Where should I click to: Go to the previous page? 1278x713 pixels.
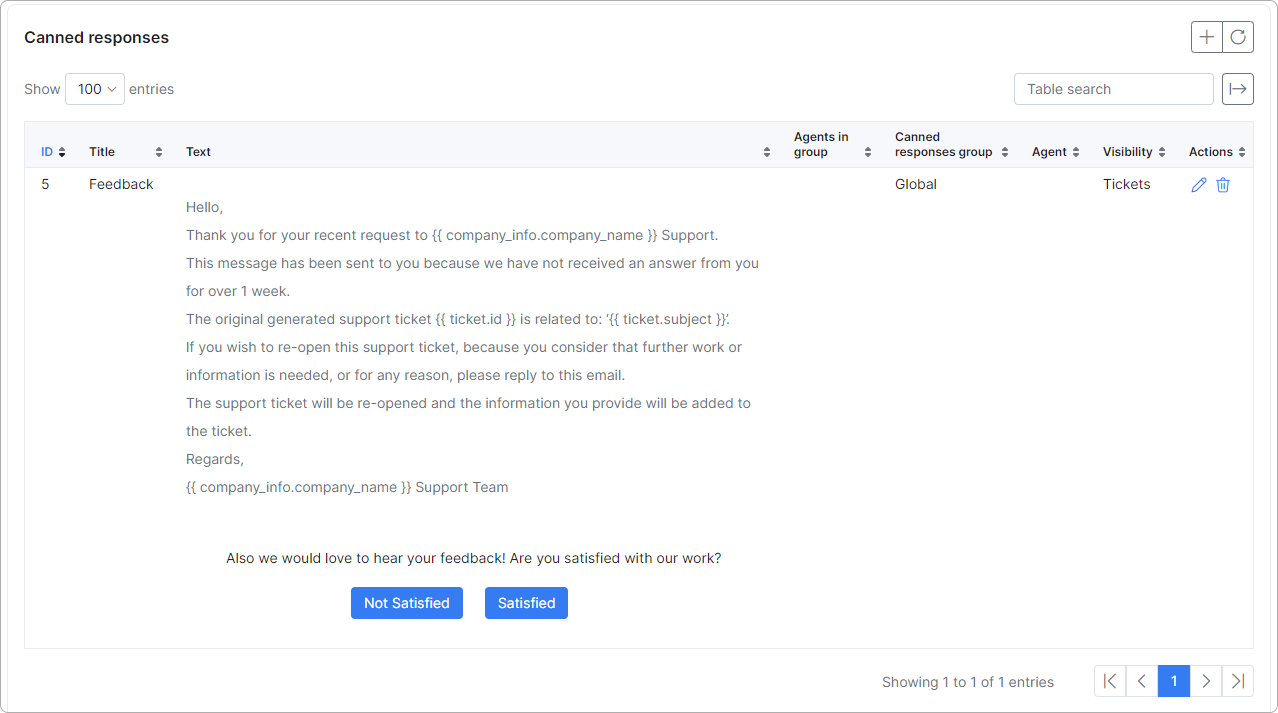(1142, 681)
